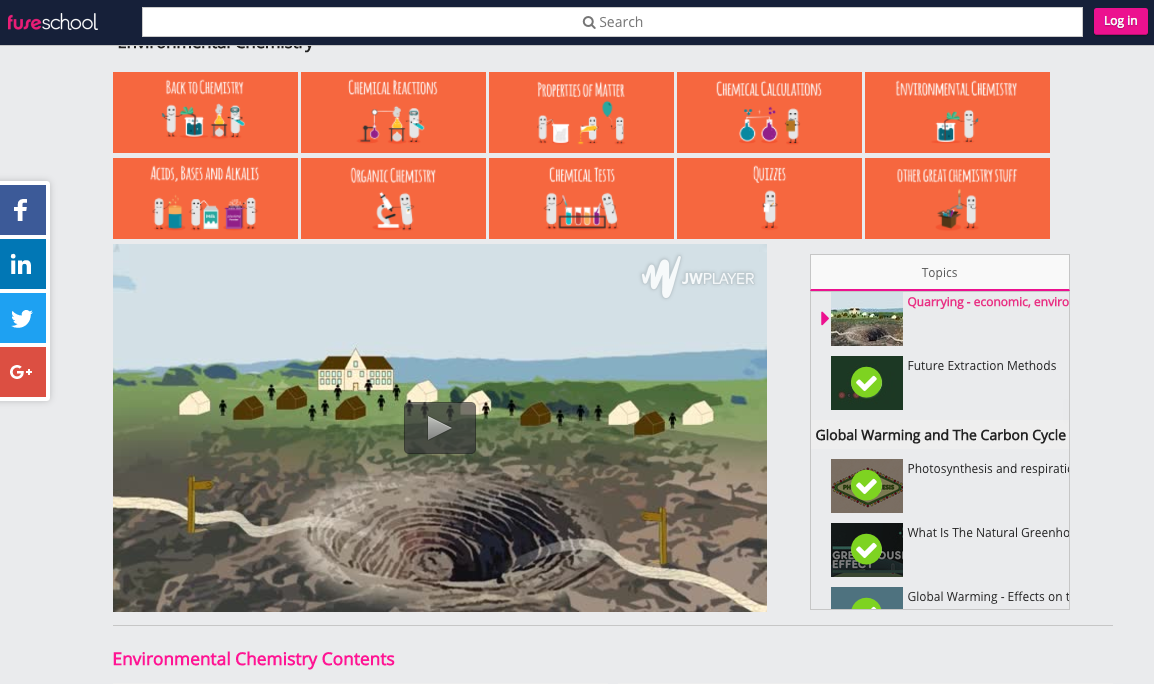This screenshot has width=1154, height=684.
Task: Switch to the Topics tab
Action: (x=939, y=272)
